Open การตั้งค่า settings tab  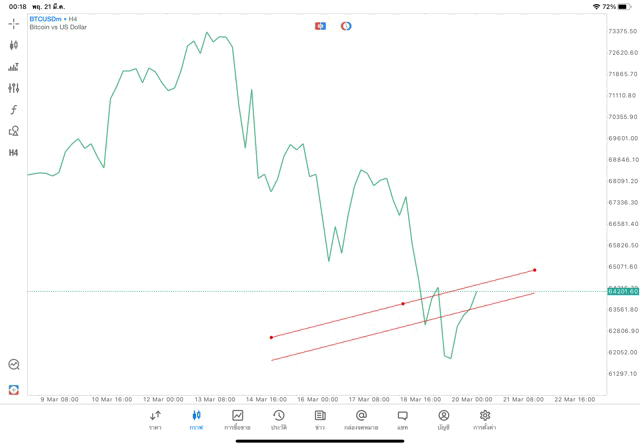pyautogui.click(x=485, y=420)
